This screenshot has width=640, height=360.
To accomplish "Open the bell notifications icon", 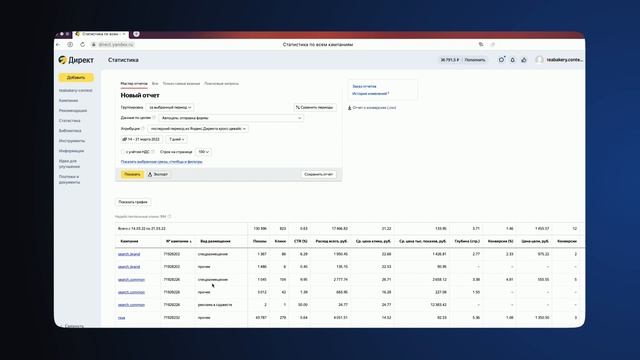I will click(513, 60).
